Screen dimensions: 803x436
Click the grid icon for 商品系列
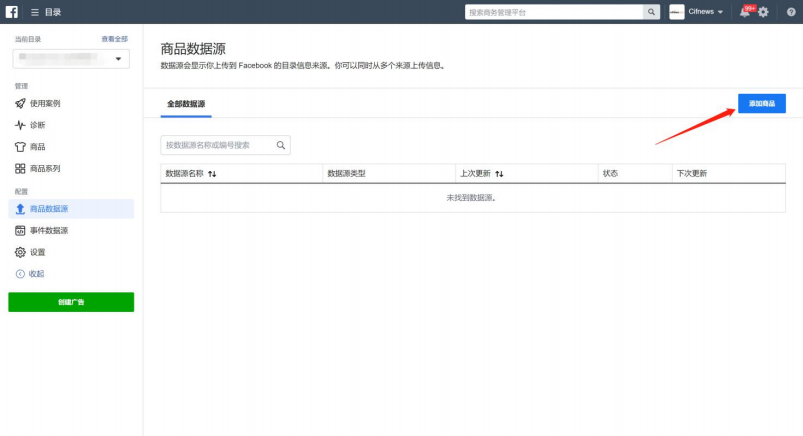point(20,169)
